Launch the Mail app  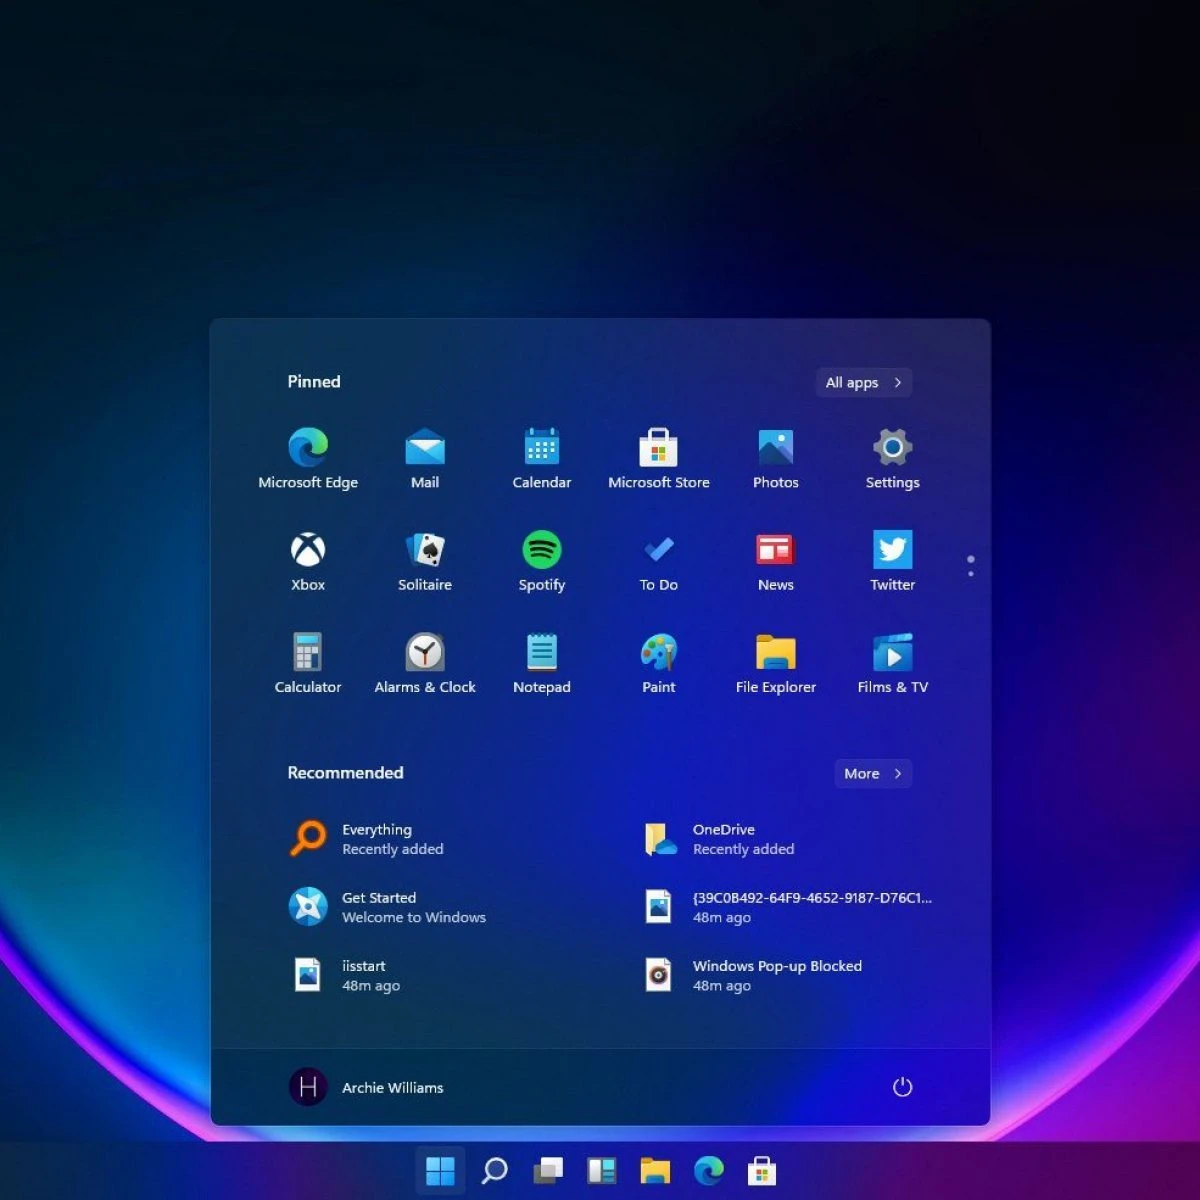[x=425, y=459]
